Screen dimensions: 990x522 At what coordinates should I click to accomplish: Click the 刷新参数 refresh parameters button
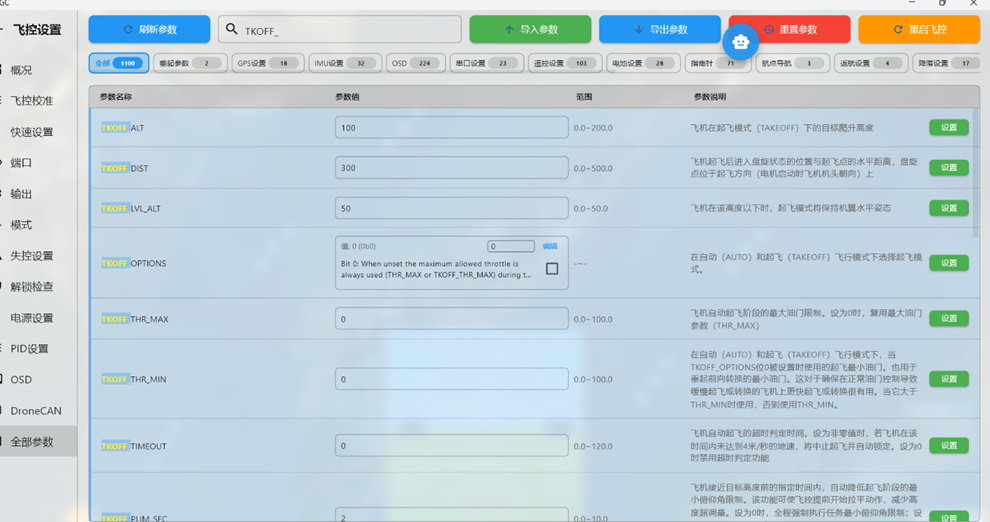tap(149, 30)
